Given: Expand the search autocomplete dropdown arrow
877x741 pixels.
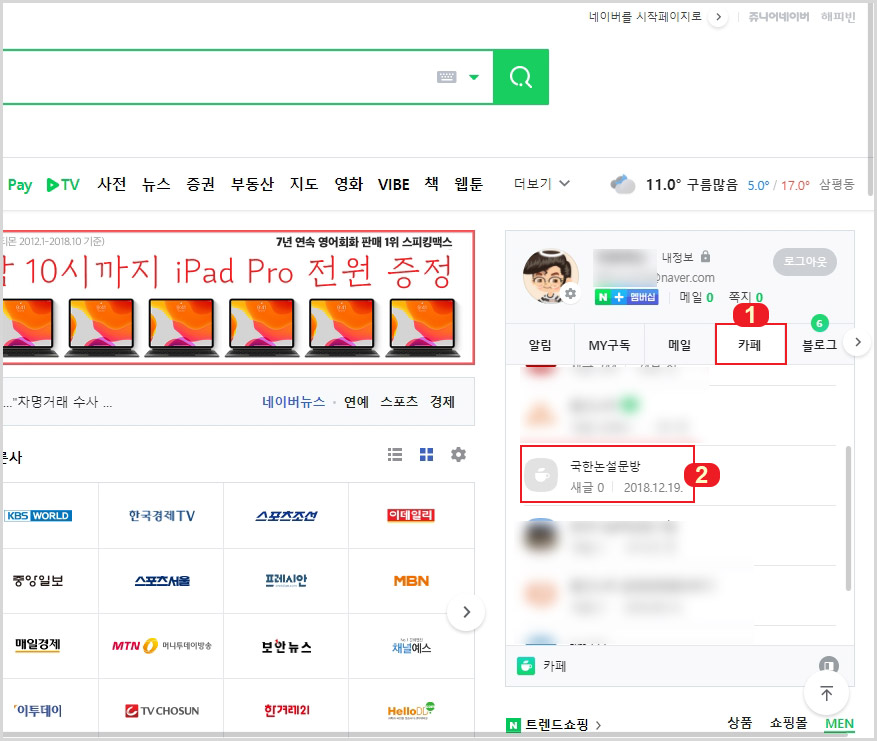Looking at the screenshot, I should click(x=474, y=77).
